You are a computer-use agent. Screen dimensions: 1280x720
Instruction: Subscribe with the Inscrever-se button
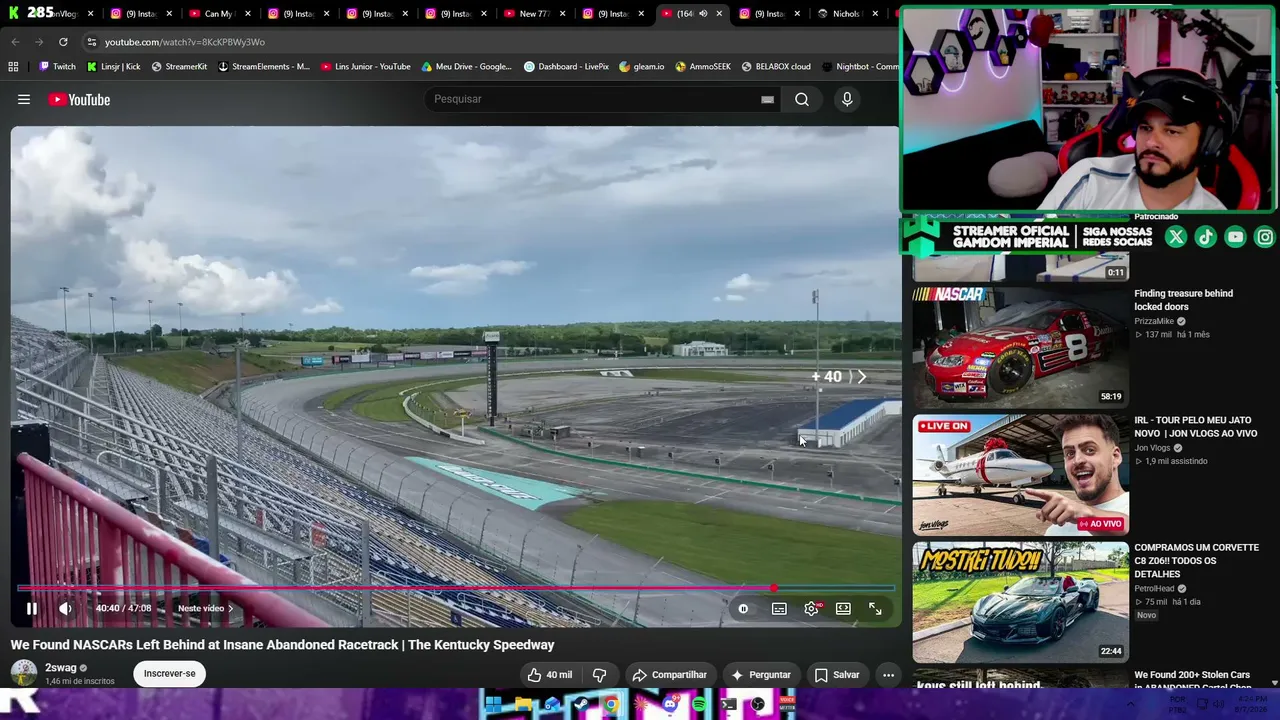170,673
